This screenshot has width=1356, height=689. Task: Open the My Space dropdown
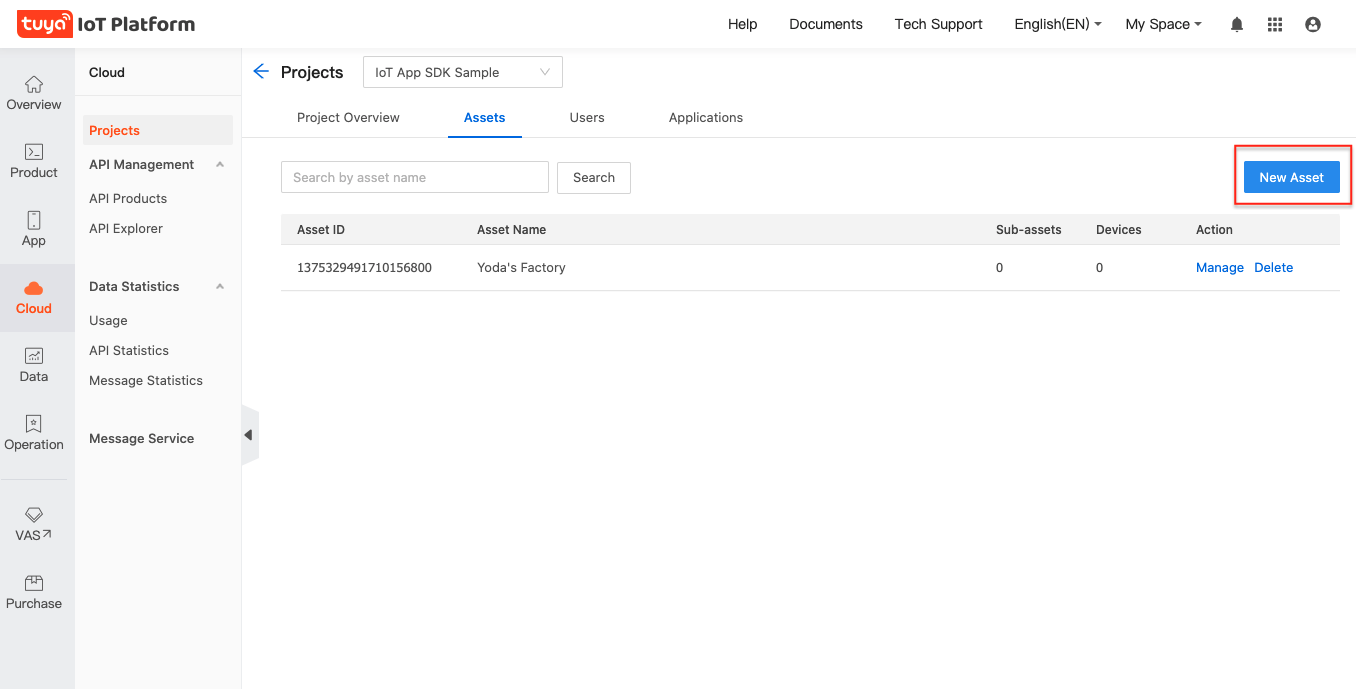tap(1163, 24)
